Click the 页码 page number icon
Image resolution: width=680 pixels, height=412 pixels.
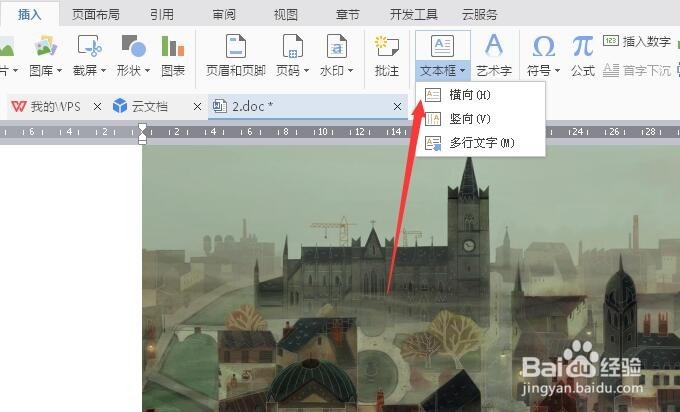point(293,46)
